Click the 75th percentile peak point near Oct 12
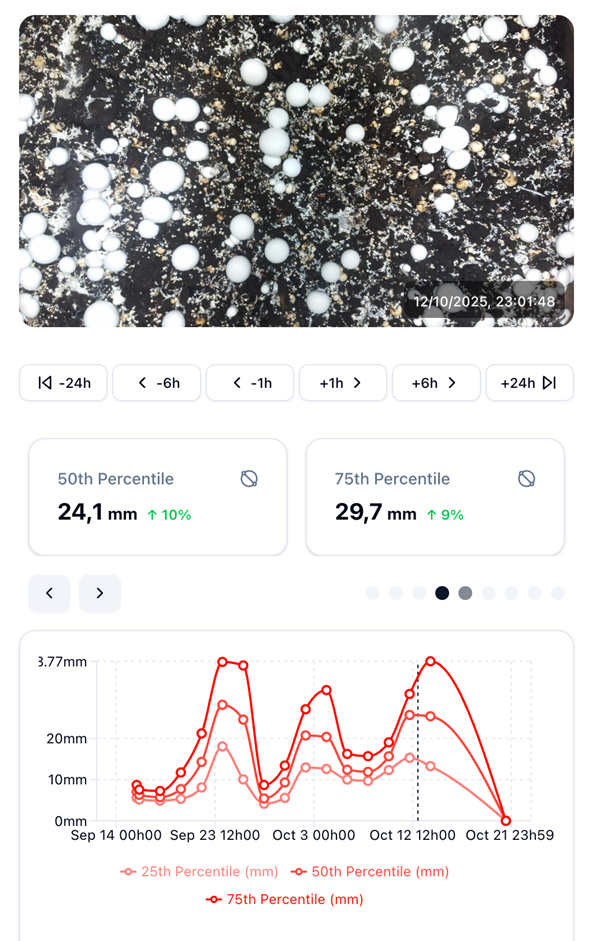 pyautogui.click(x=430, y=661)
